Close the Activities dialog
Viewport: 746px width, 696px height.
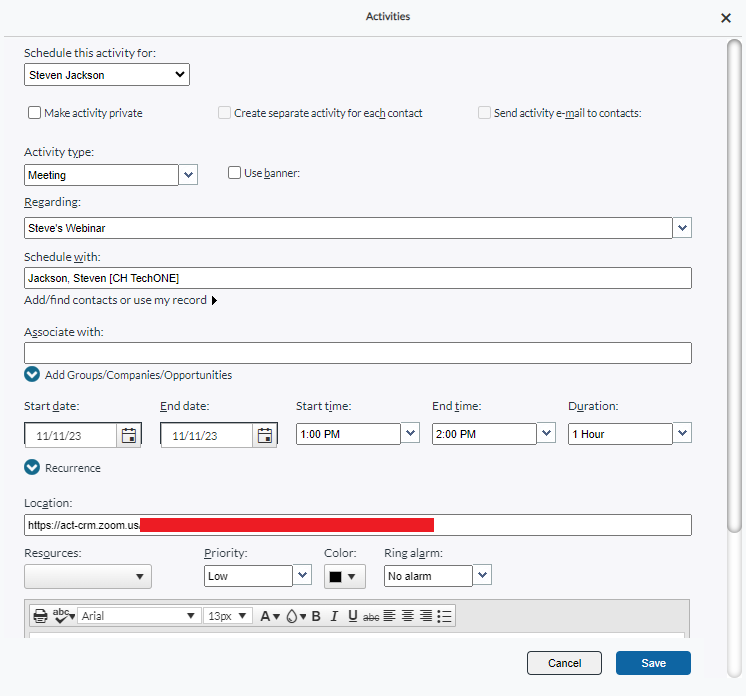click(726, 18)
